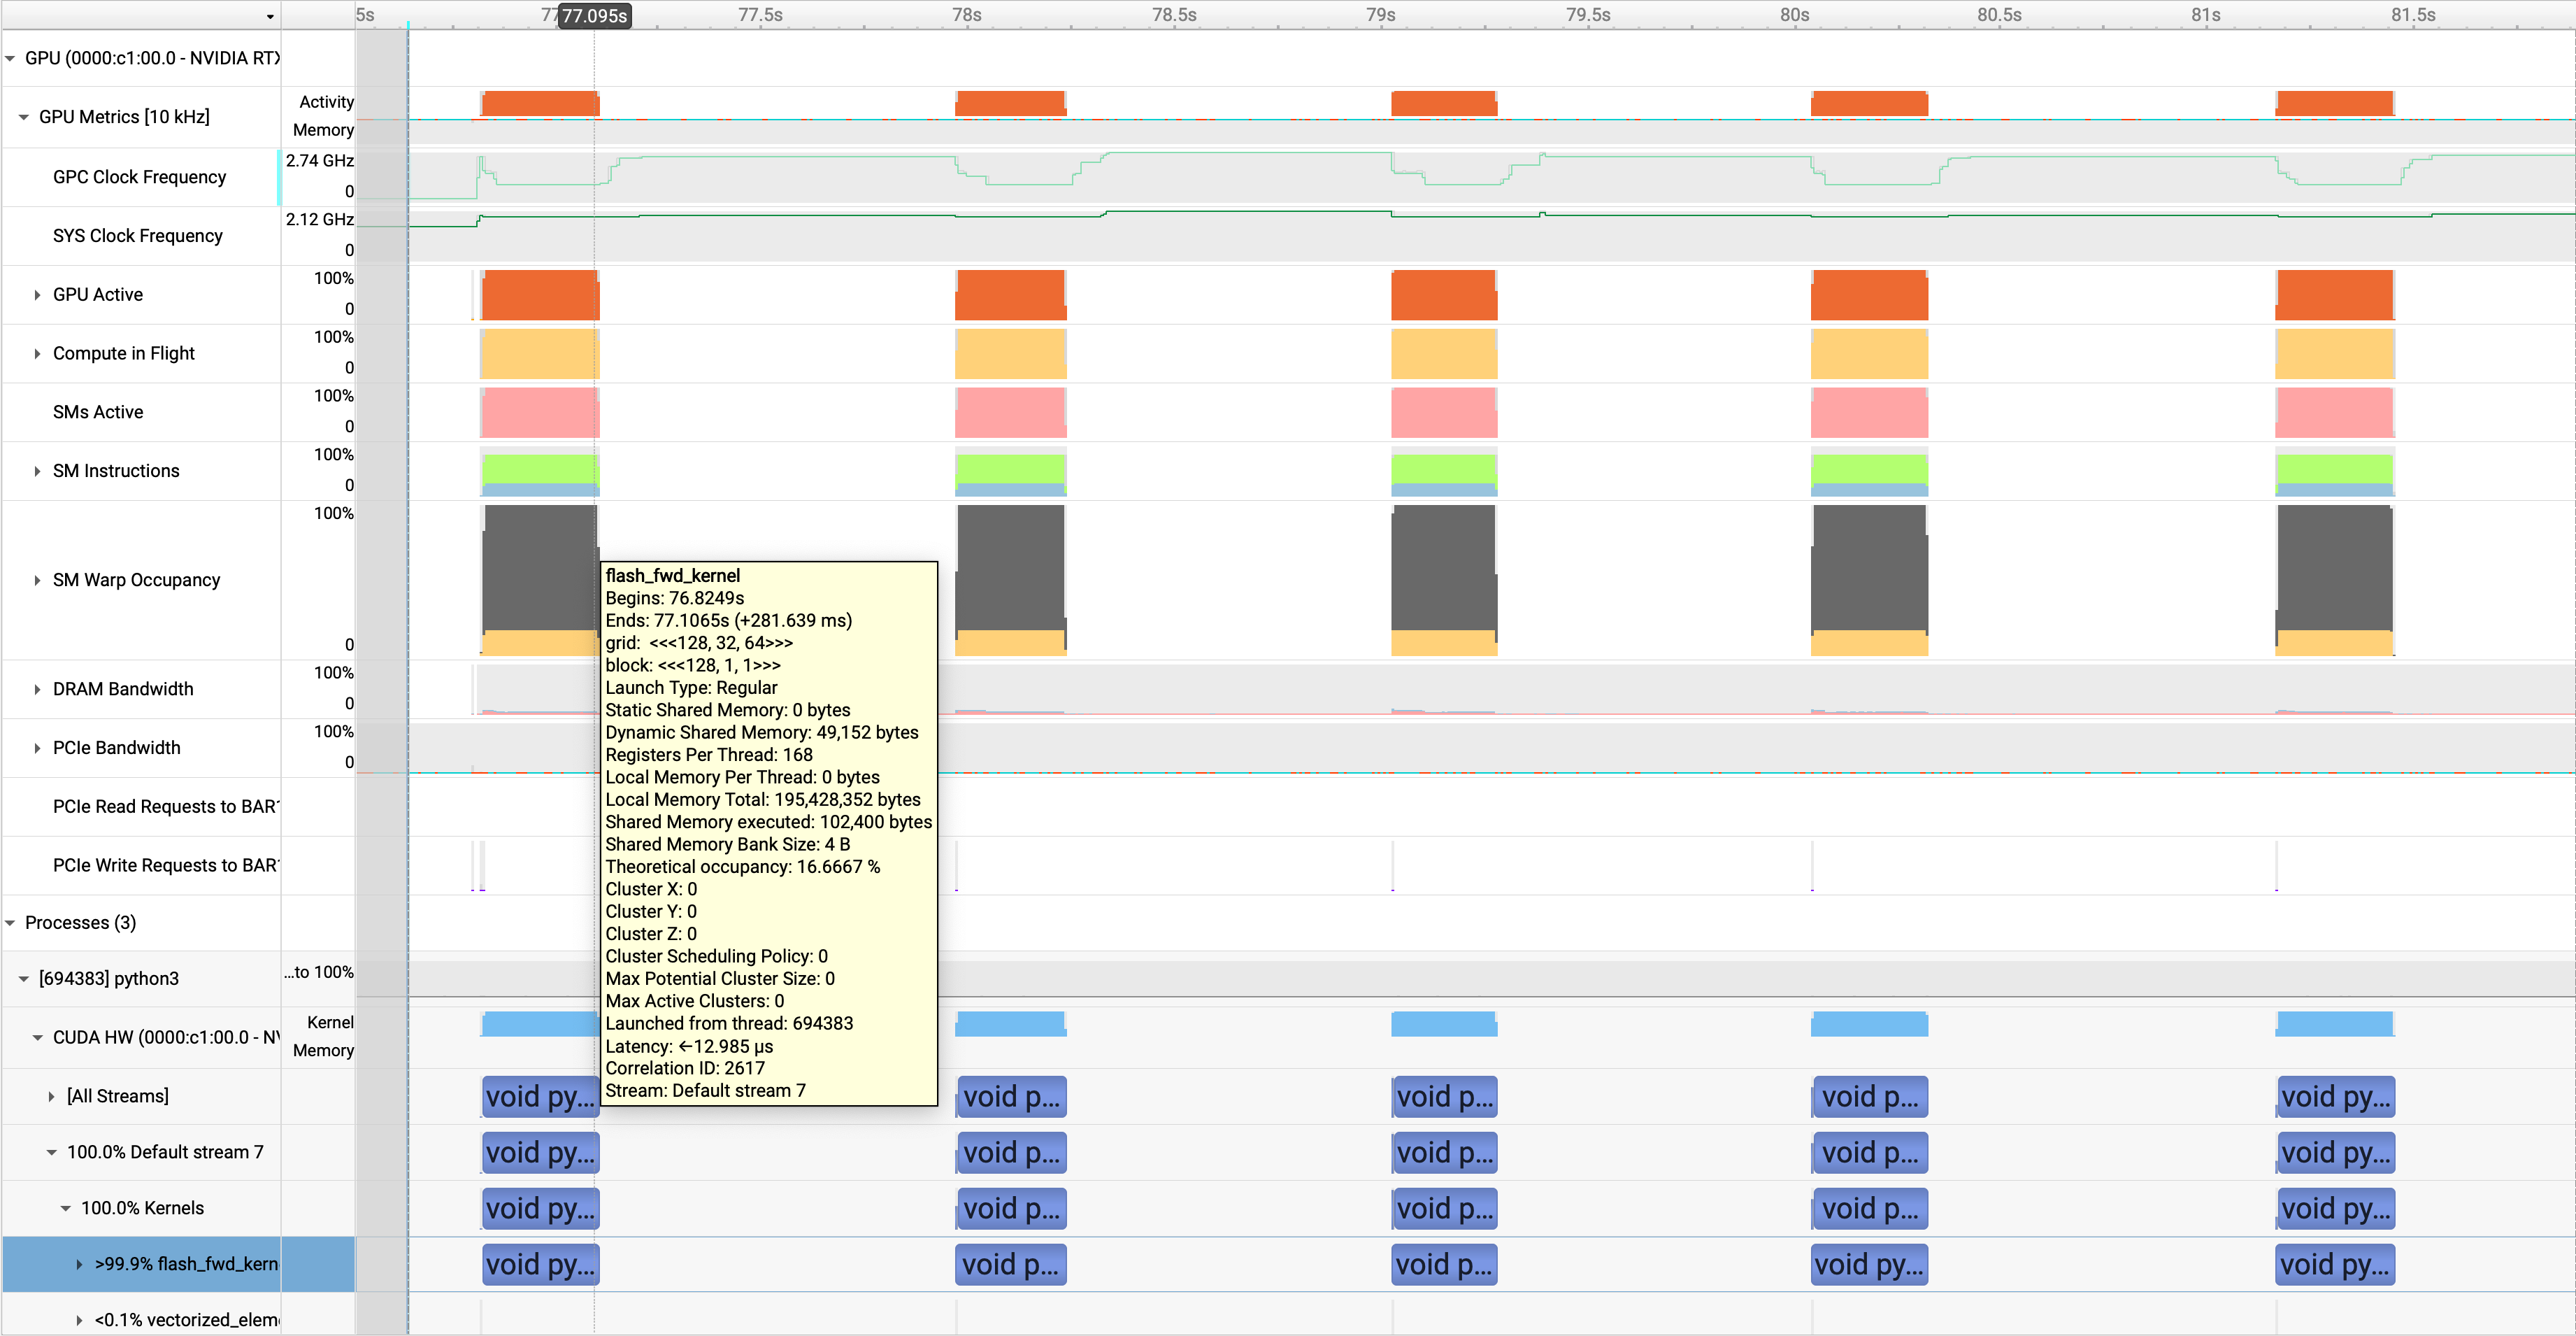Collapse the GPU (0000:c1:00.0) row
Screen dimensions: 2576x1336
pos(11,58)
